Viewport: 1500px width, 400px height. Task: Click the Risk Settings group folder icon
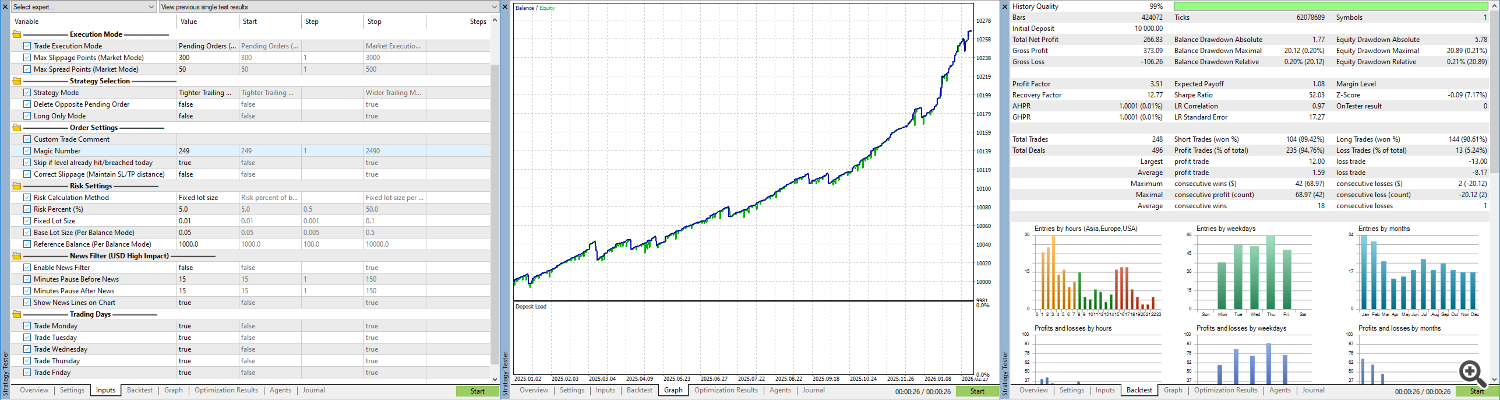point(17,186)
